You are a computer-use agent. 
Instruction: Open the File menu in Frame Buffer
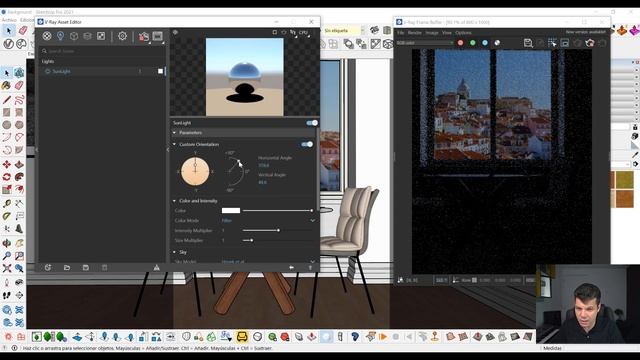point(401,33)
